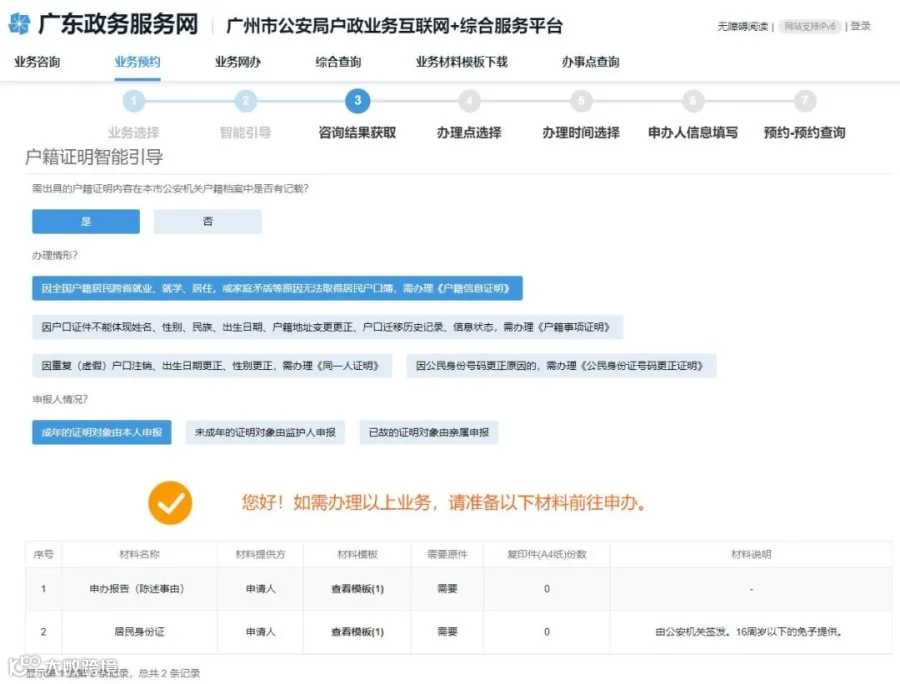Click the 网站支持IPv6 badge

810,26
